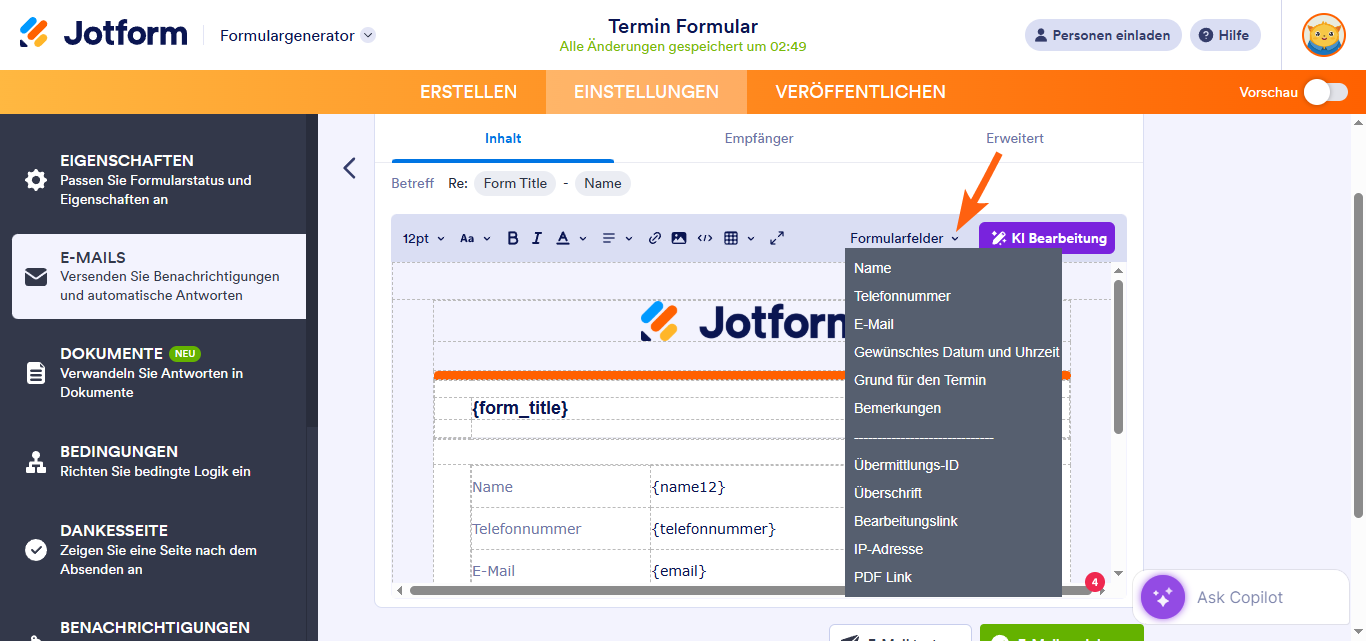Insert an image into the email body

coord(680,238)
